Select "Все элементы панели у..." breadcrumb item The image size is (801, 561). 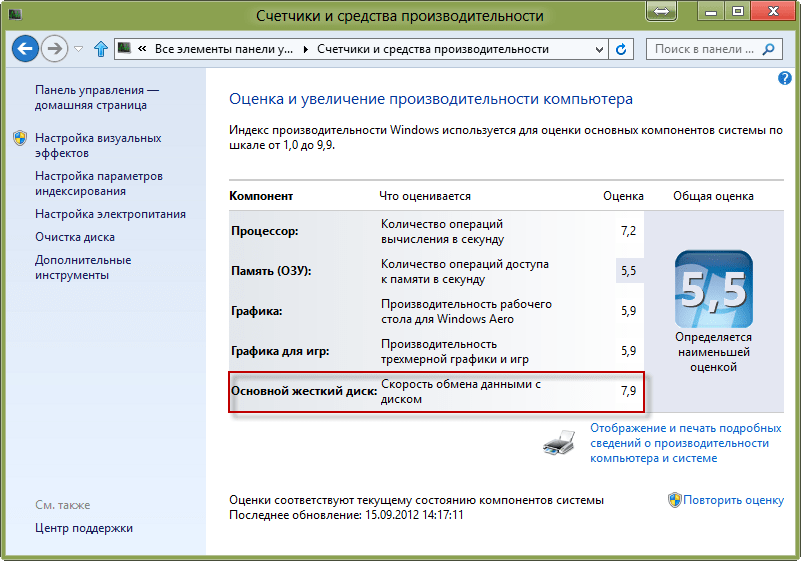click(224, 49)
